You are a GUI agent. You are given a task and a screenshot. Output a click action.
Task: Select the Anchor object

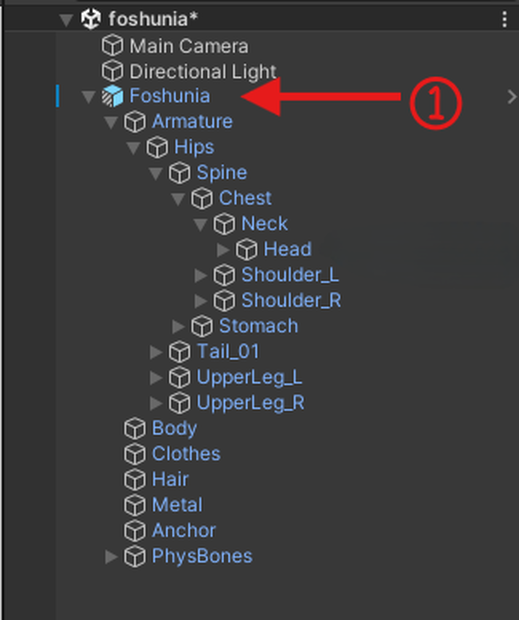click(x=184, y=530)
